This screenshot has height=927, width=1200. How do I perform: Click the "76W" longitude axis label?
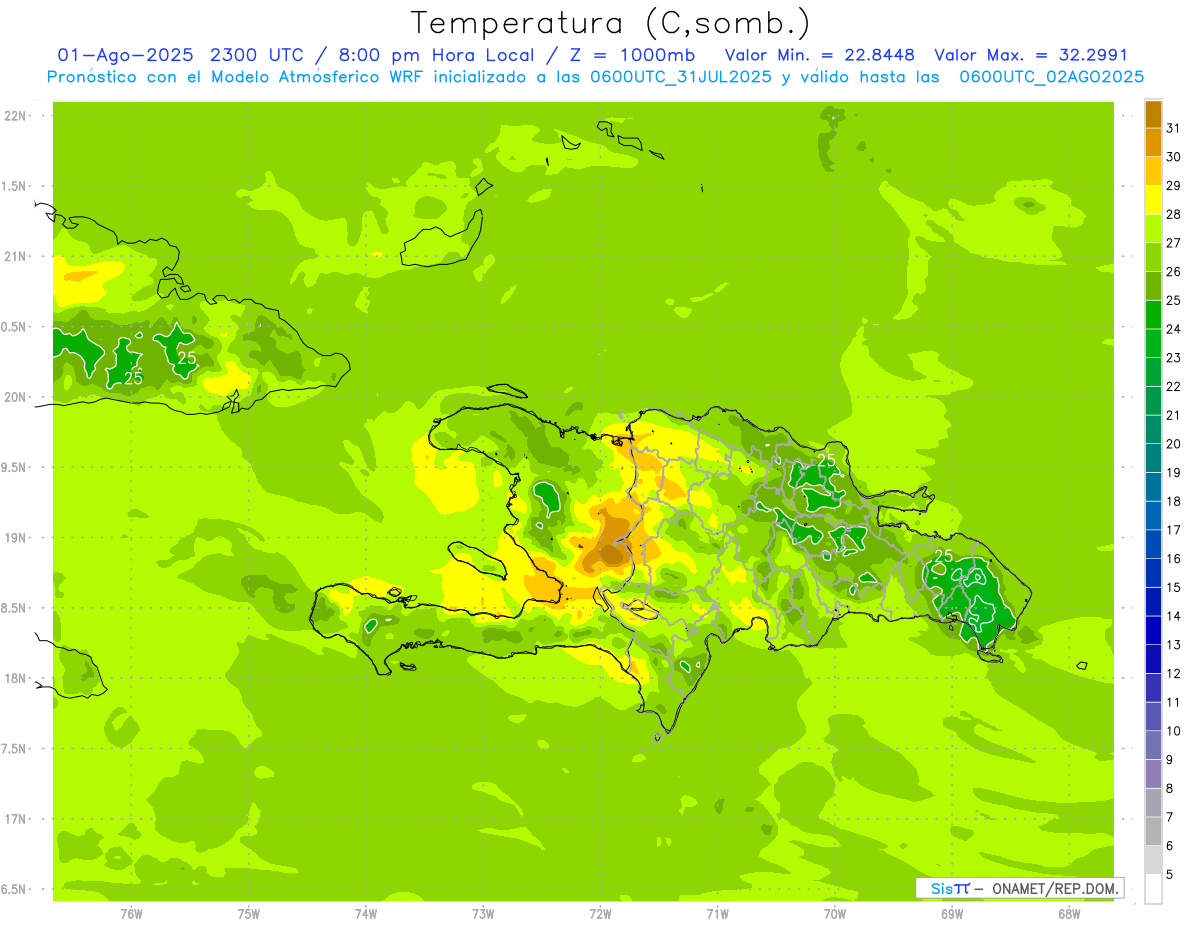(x=131, y=914)
